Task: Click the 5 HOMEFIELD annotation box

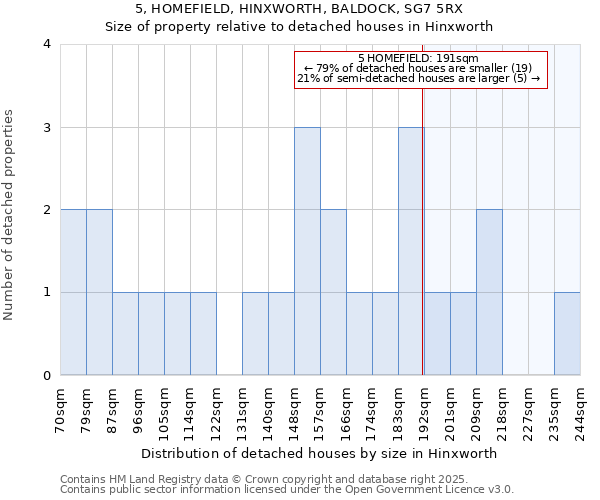Action: pyautogui.click(x=421, y=69)
